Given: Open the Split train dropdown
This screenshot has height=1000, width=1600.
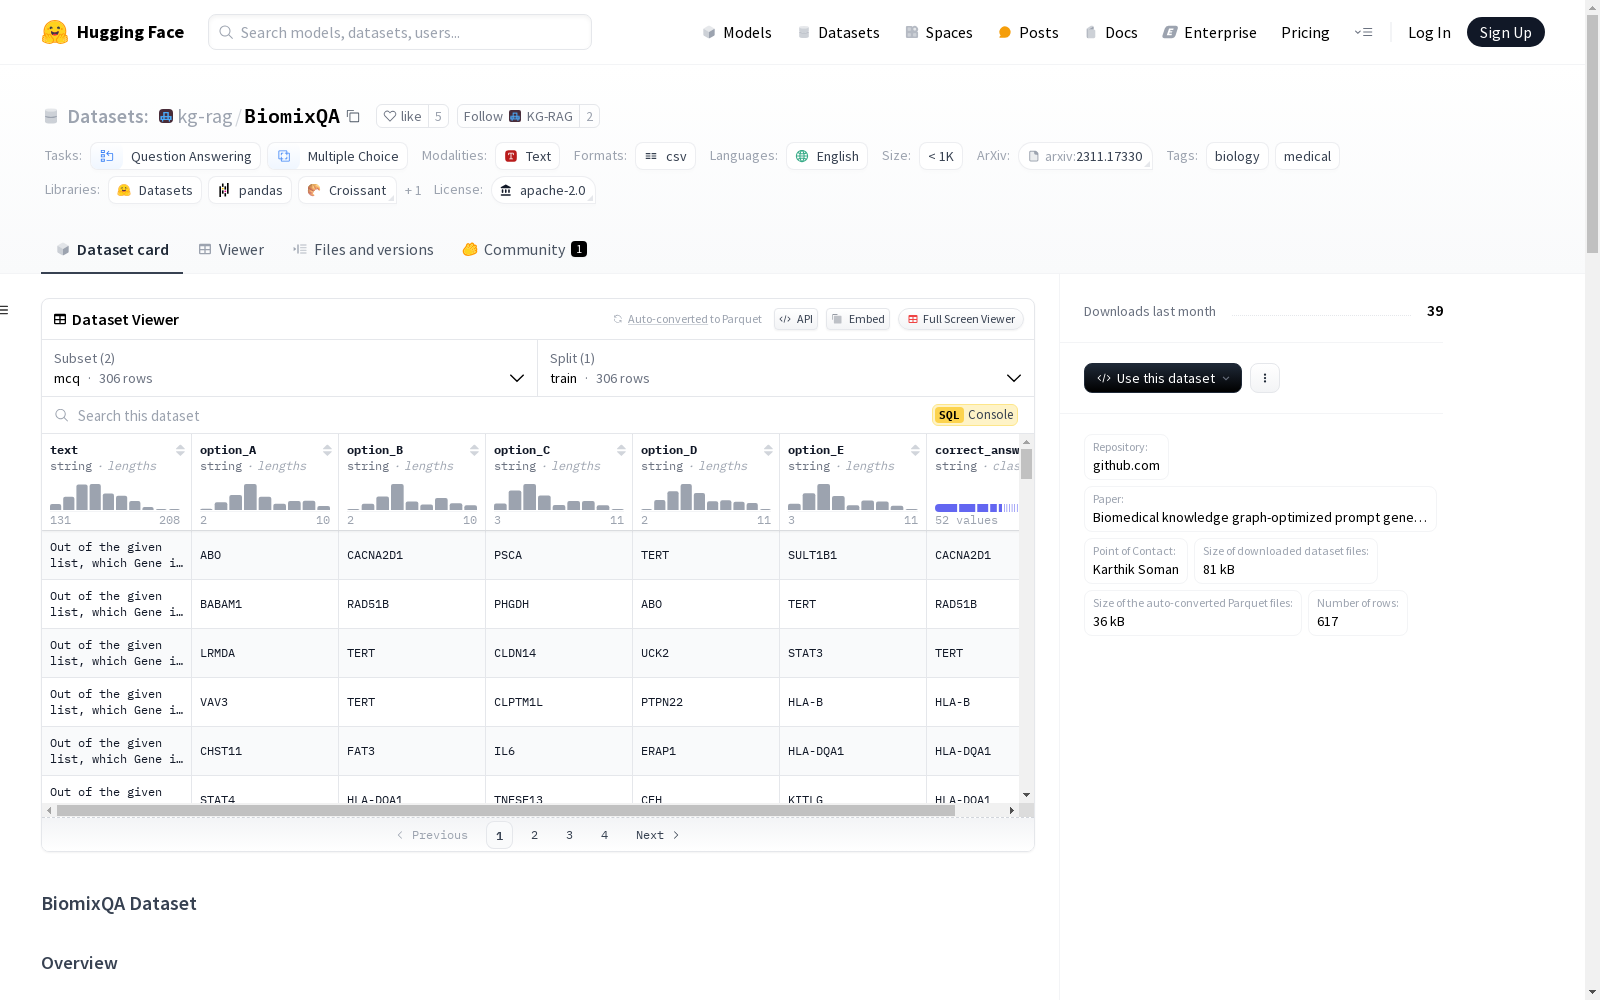Looking at the screenshot, I should [786, 368].
